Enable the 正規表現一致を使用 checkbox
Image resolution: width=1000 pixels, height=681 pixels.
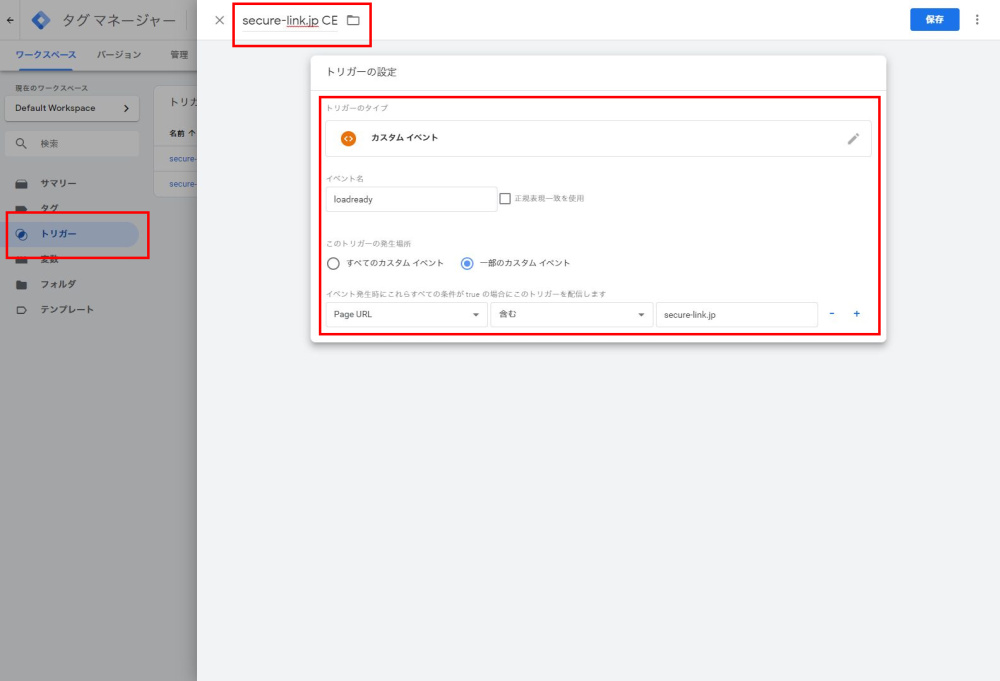click(x=505, y=198)
